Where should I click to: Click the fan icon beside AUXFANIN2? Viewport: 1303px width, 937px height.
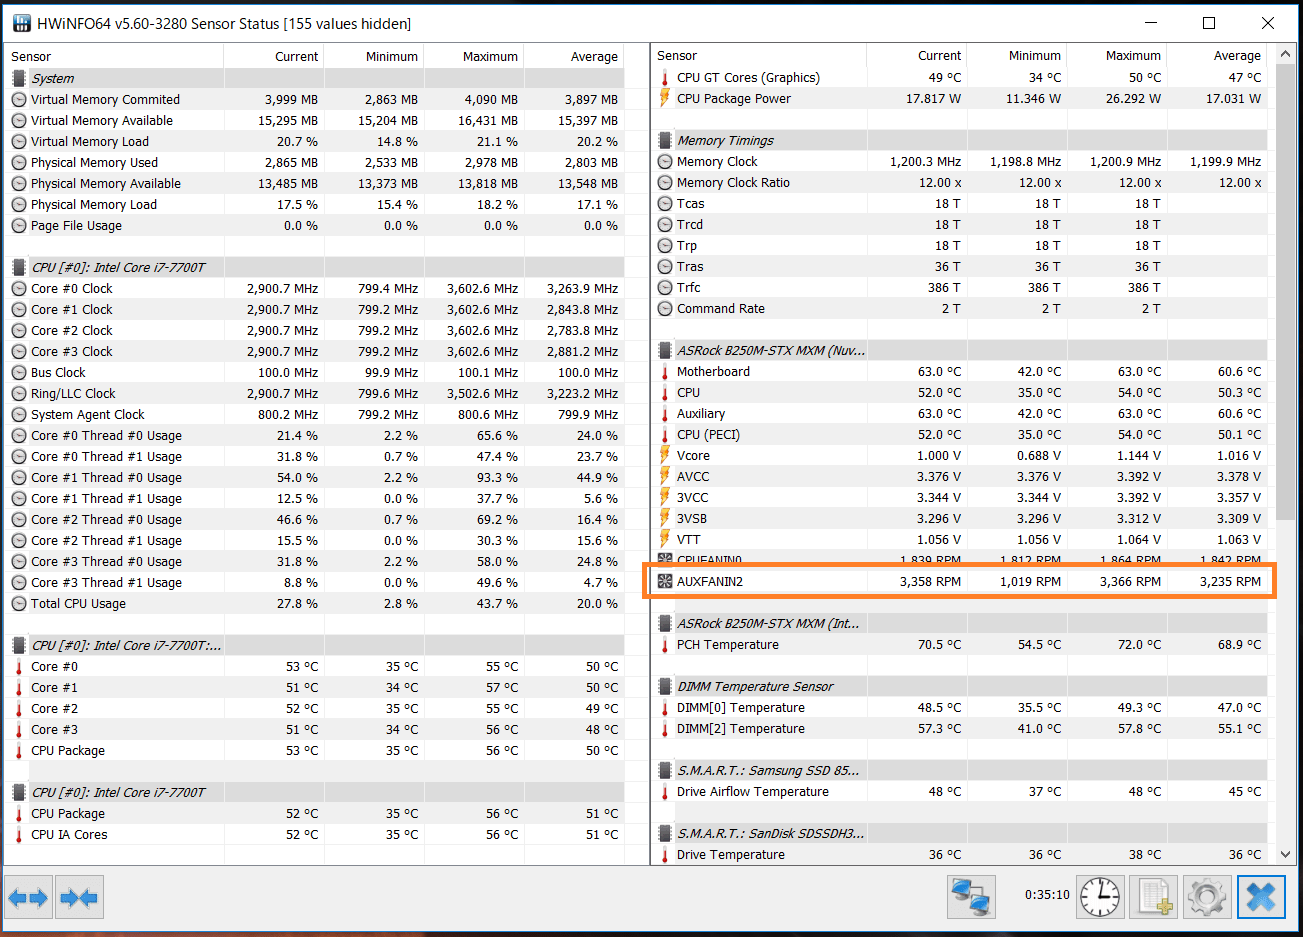point(665,581)
